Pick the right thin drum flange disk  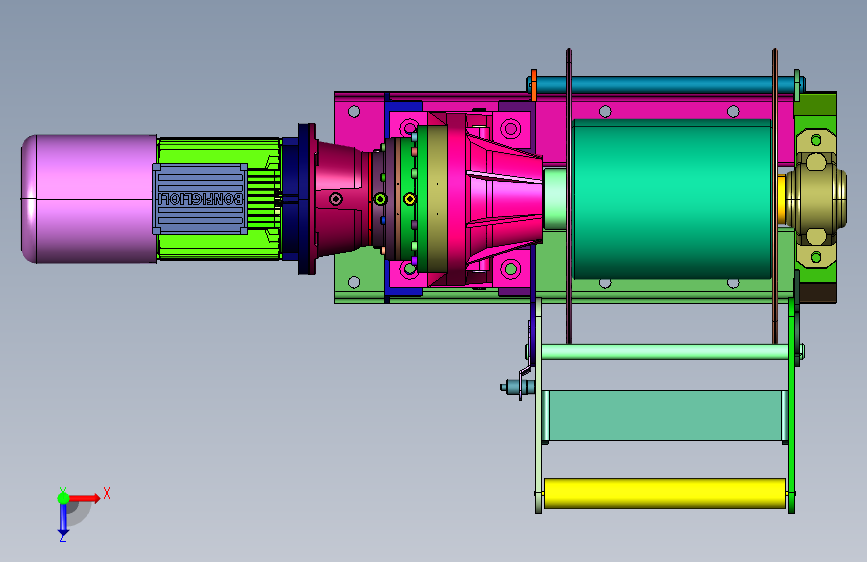coord(775,196)
